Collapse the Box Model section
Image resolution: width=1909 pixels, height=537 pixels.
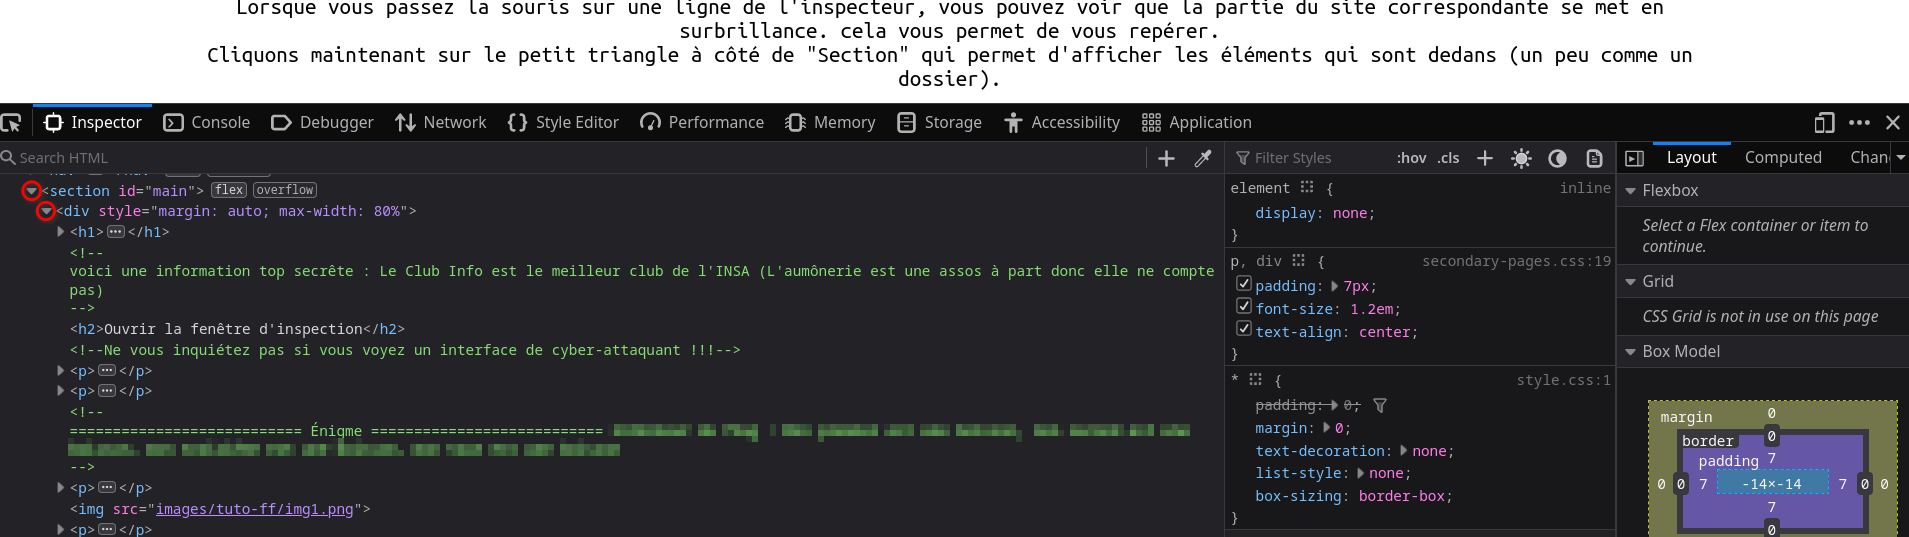[x=1630, y=352]
